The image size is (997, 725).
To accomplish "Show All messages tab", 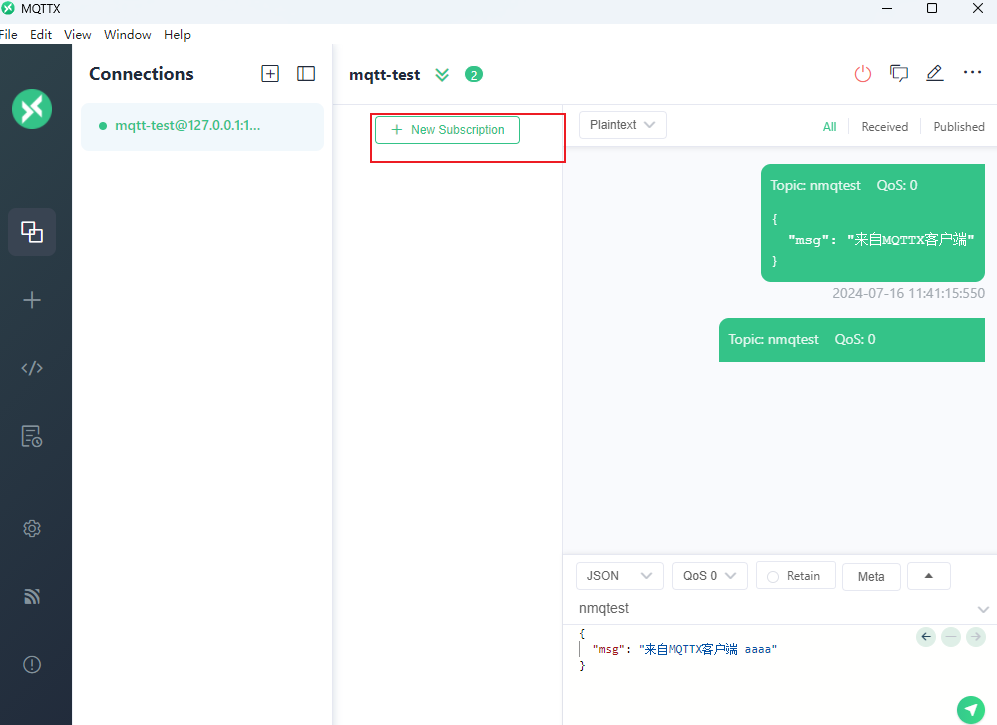I will 829,127.
